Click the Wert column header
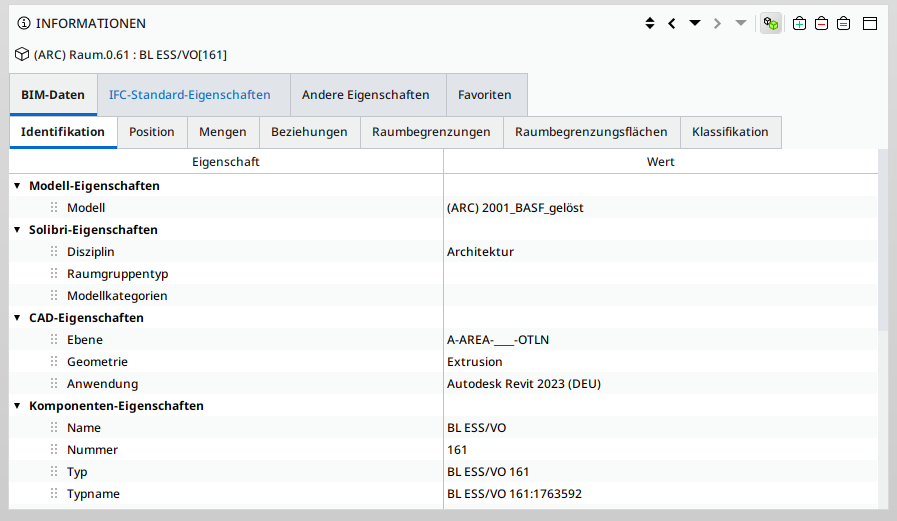Image resolution: width=897 pixels, height=521 pixels. click(x=661, y=162)
